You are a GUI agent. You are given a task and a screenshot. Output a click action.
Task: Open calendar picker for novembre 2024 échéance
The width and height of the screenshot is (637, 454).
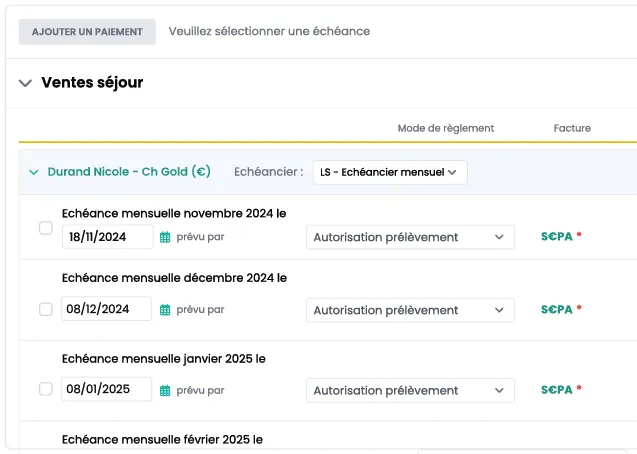tap(165, 237)
